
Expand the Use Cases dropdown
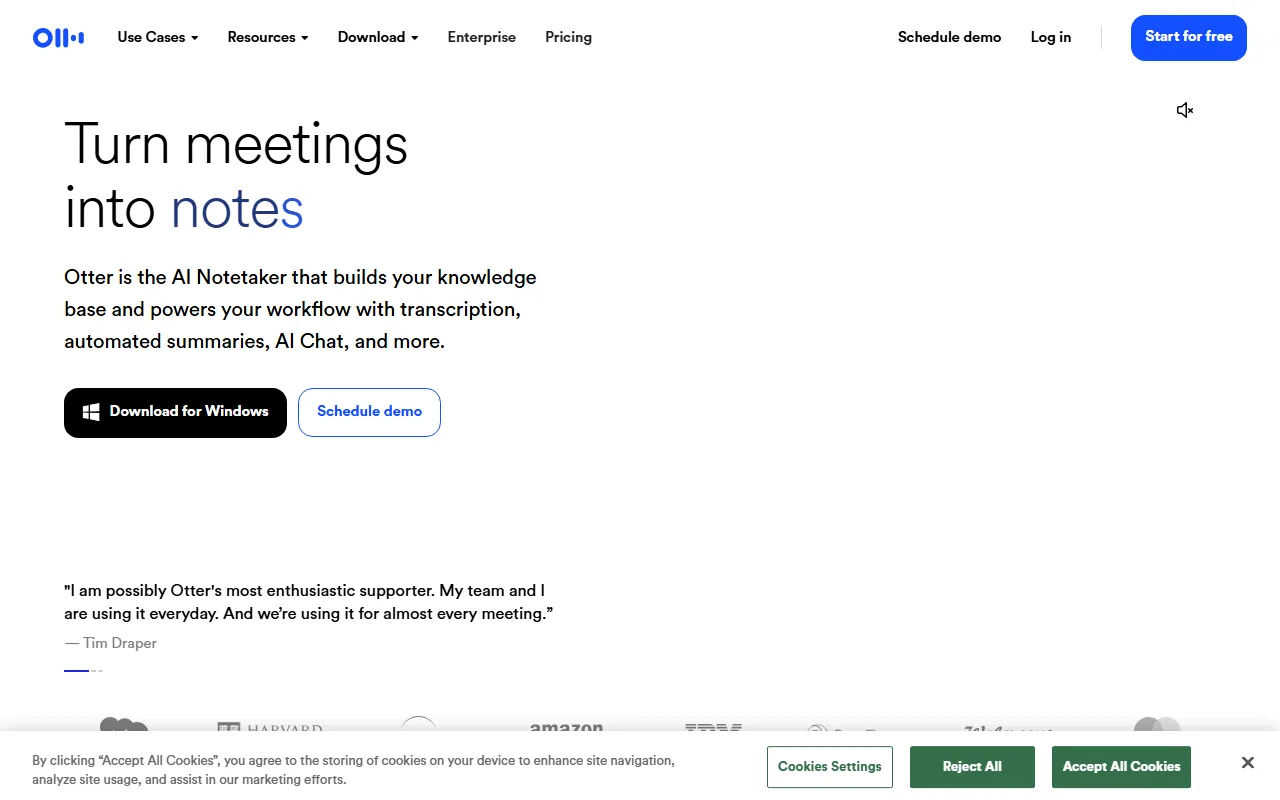pyautogui.click(x=158, y=38)
